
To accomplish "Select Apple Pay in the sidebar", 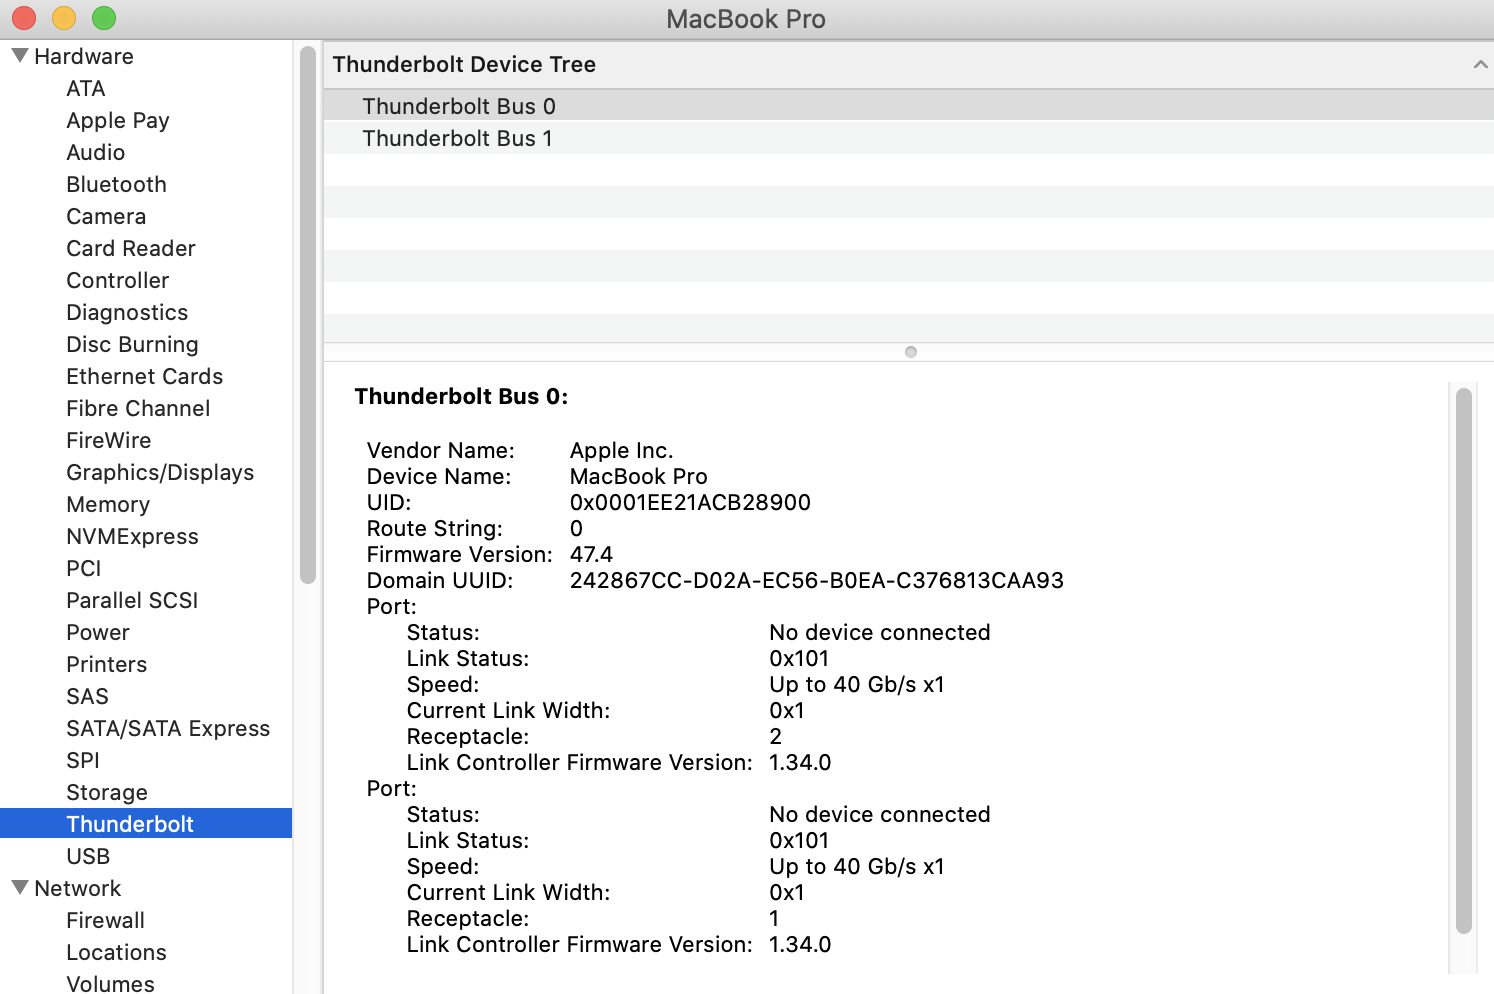I will pyautogui.click(x=118, y=120).
